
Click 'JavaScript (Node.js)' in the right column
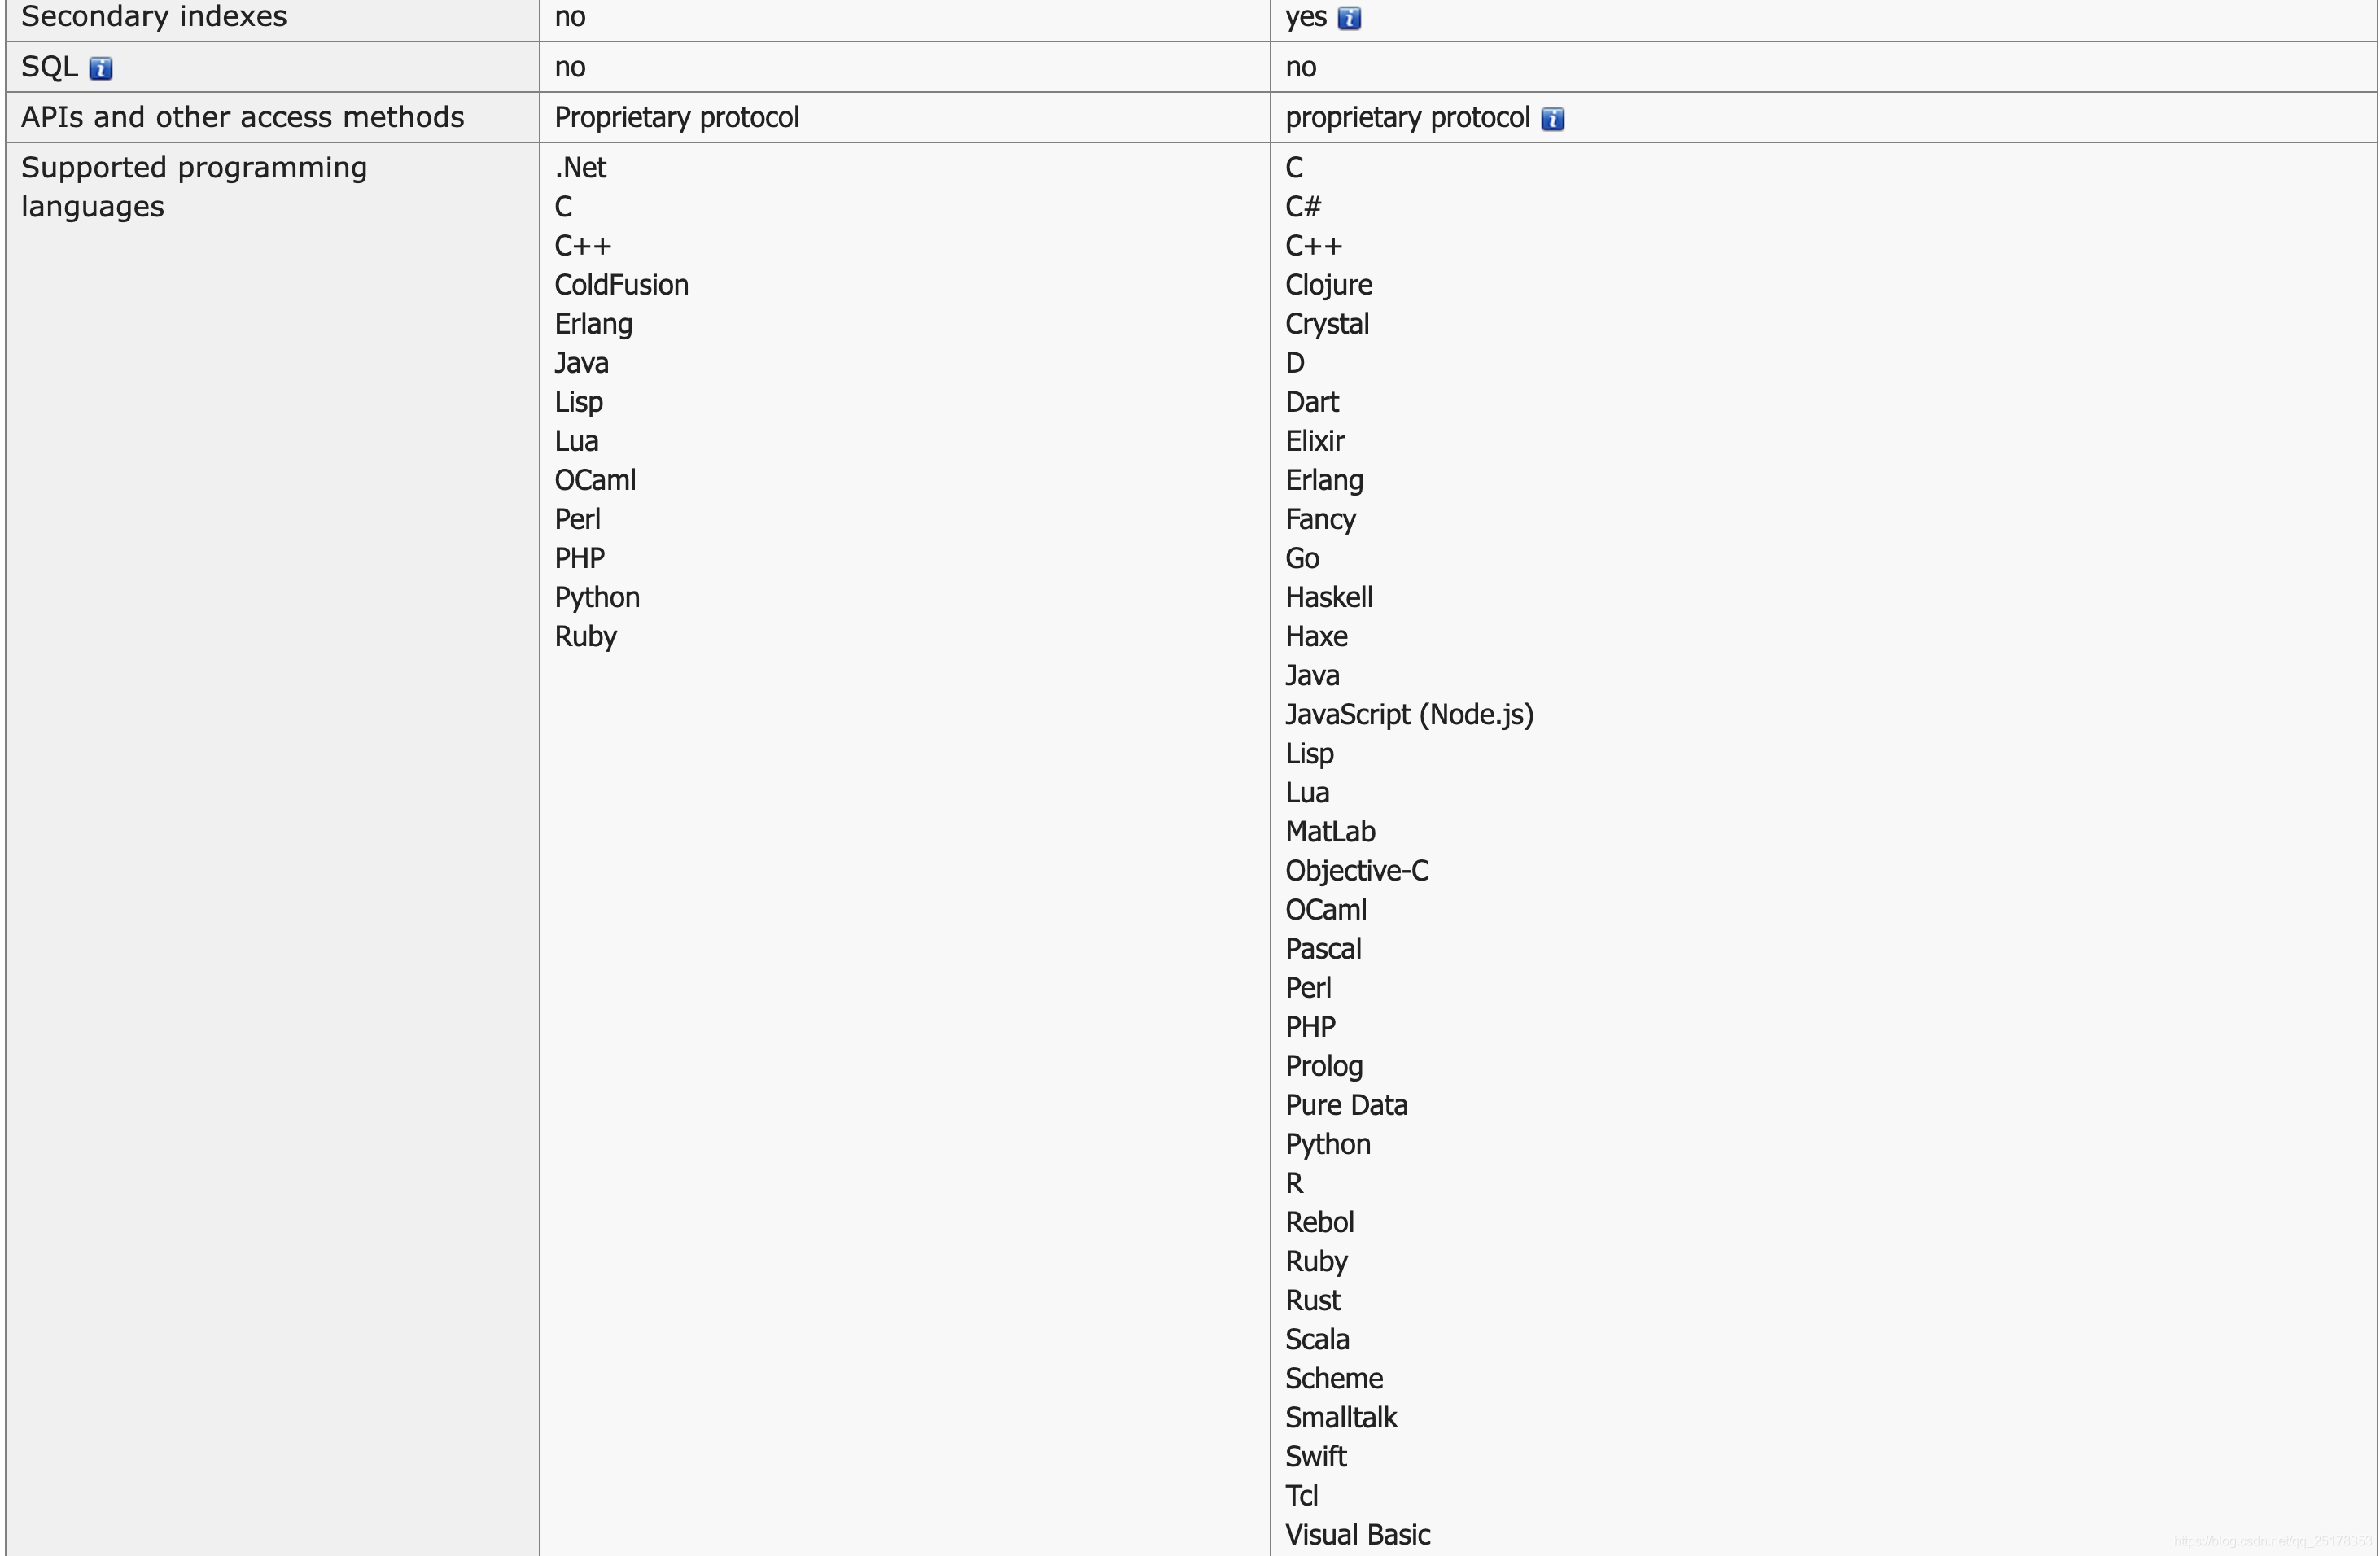pyautogui.click(x=1410, y=715)
